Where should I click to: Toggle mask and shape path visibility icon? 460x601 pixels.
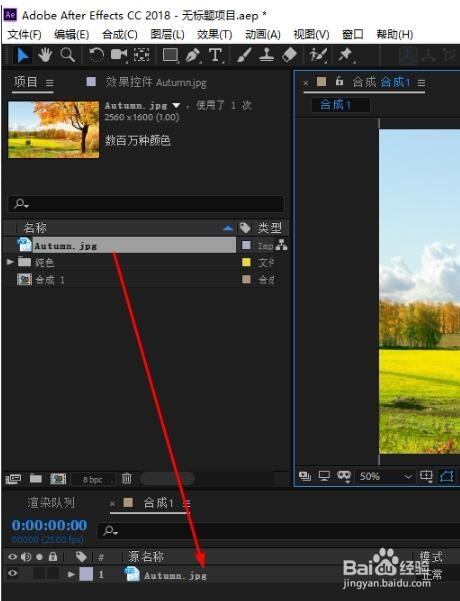click(344, 476)
